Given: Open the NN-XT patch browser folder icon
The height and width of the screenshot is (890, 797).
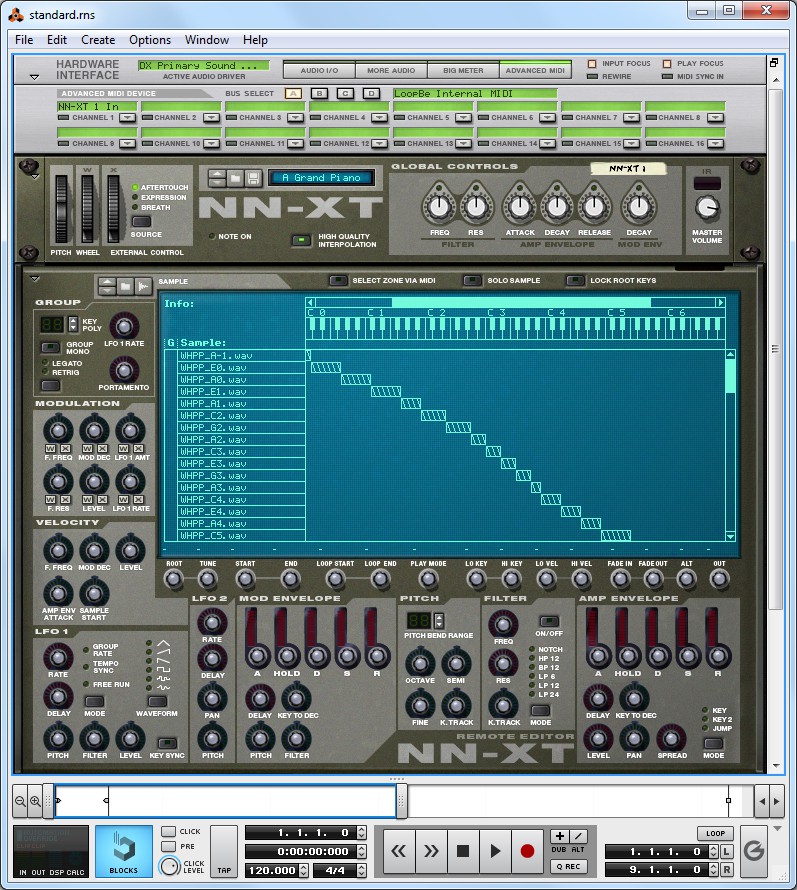Looking at the screenshot, I should pyautogui.click(x=235, y=178).
